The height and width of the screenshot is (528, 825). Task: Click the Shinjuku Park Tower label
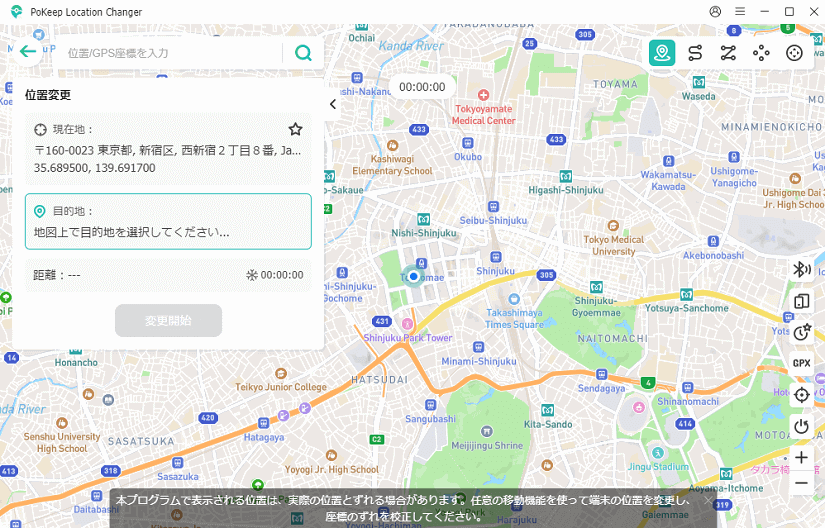pos(408,338)
